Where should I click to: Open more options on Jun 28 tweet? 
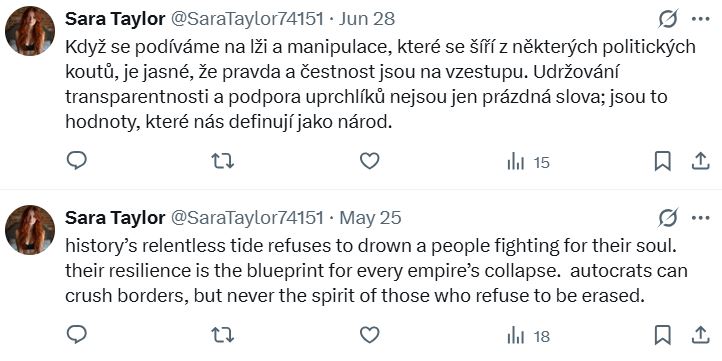(701, 19)
